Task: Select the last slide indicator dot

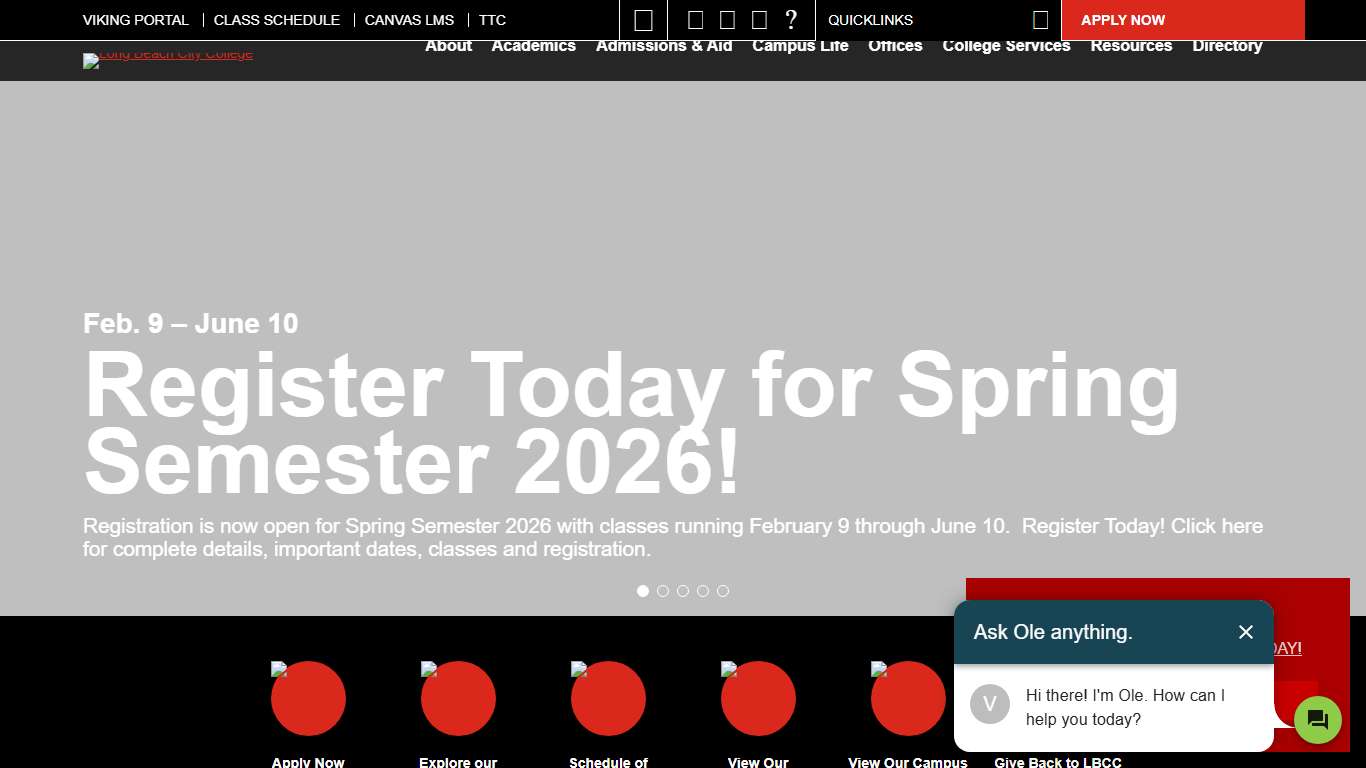Action: (x=723, y=591)
